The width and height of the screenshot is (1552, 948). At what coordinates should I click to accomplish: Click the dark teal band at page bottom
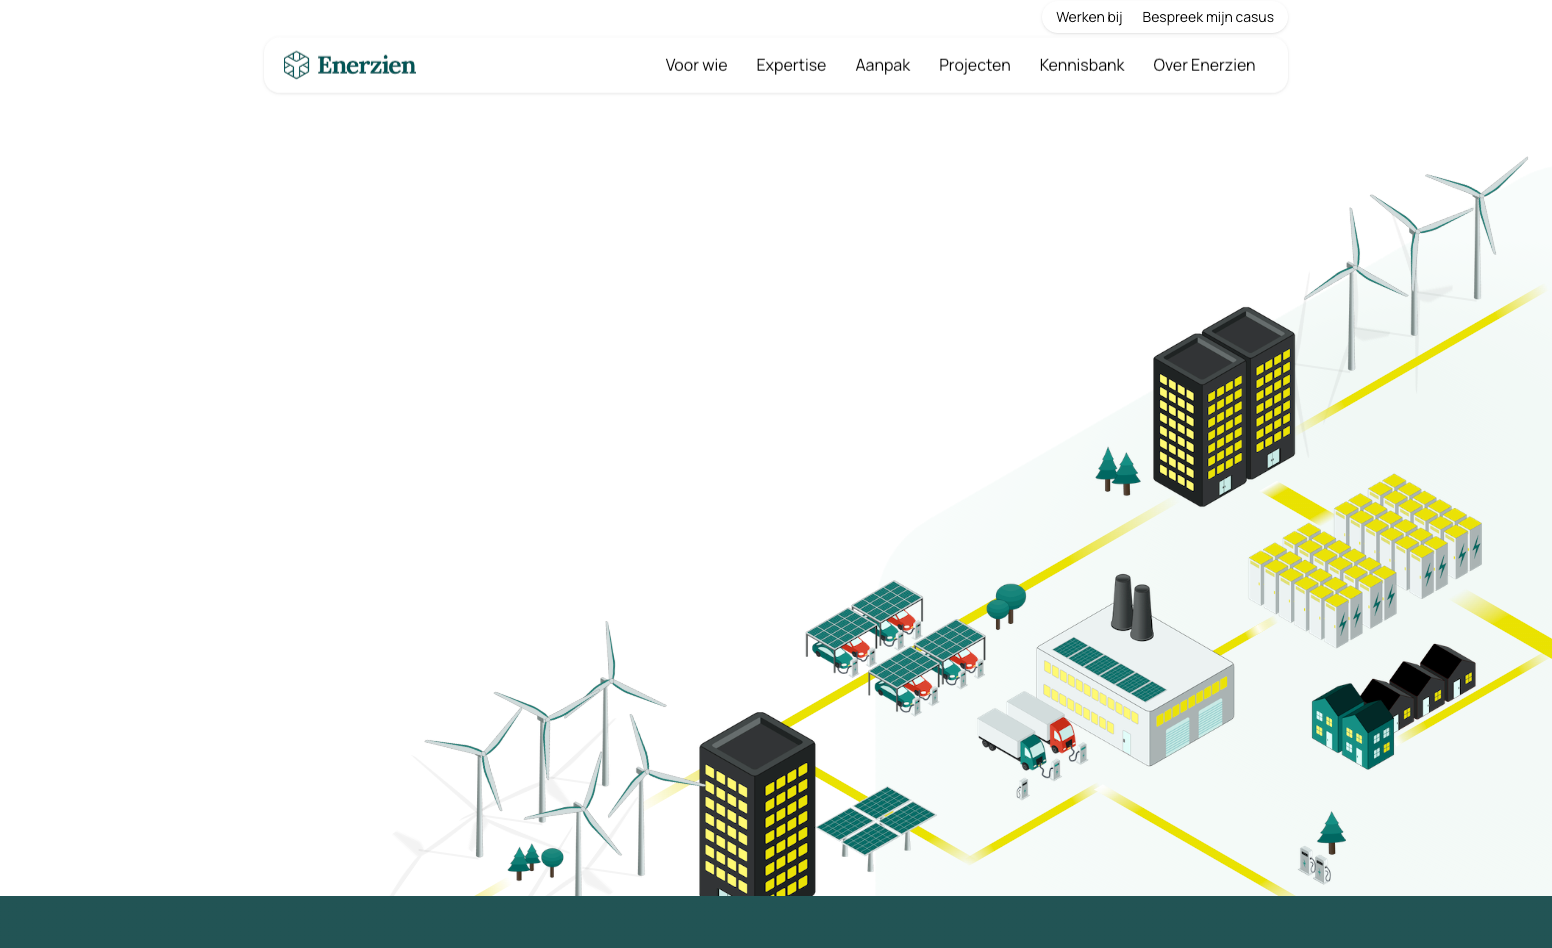point(776,922)
